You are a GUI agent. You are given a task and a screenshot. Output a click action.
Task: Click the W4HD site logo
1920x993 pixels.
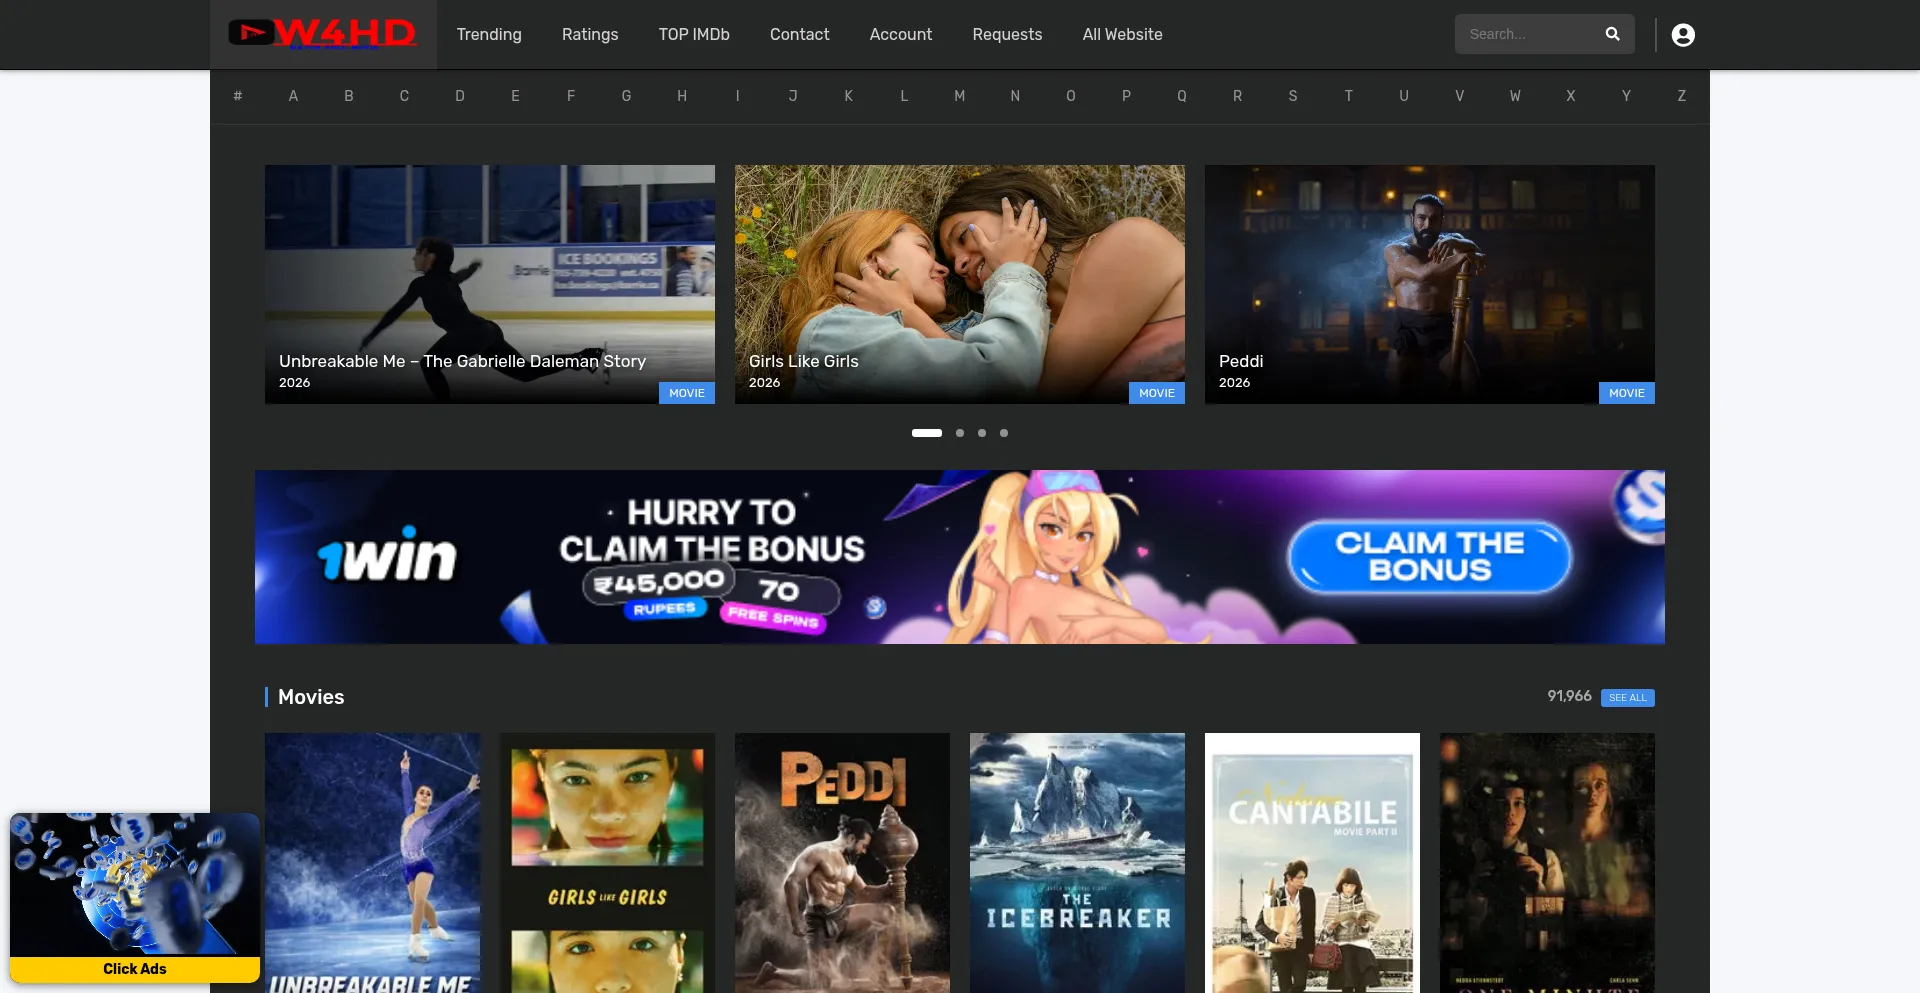[322, 34]
